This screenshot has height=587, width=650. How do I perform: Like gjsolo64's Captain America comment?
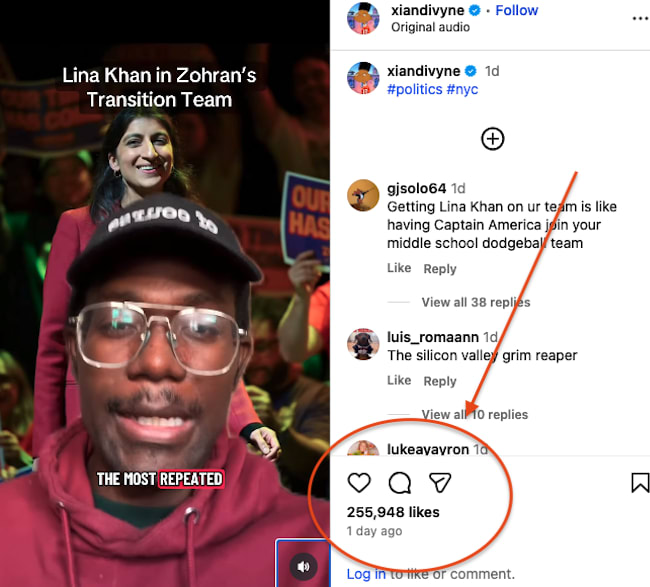(399, 268)
